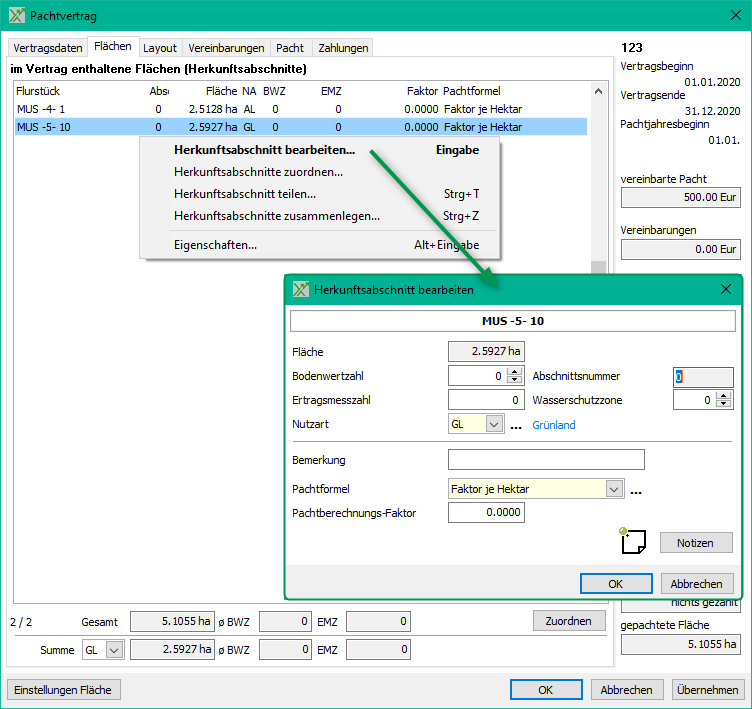Choose Herkunftsabschnitt teilen from context menu
This screenshot has width=752, height=709.
pos(245,194)
